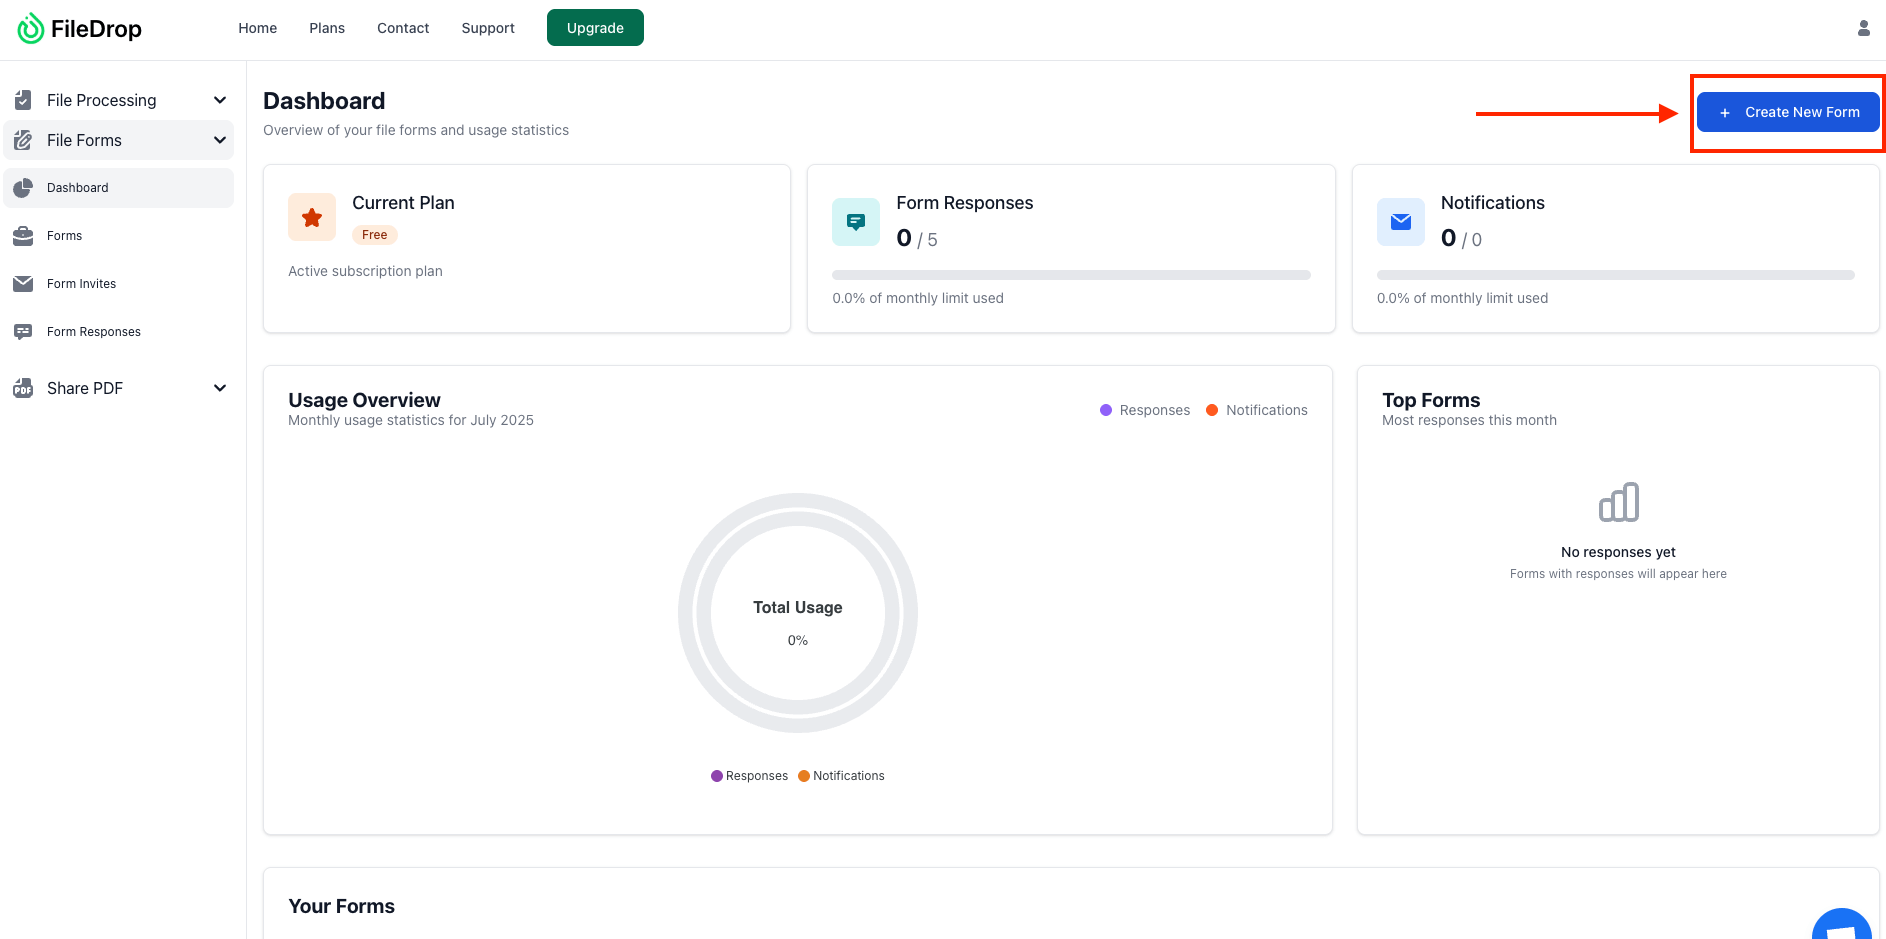Open the chat widget bubble
Image resolution: width=1886 pixels, height=939 pixels.
[1842, 925]
